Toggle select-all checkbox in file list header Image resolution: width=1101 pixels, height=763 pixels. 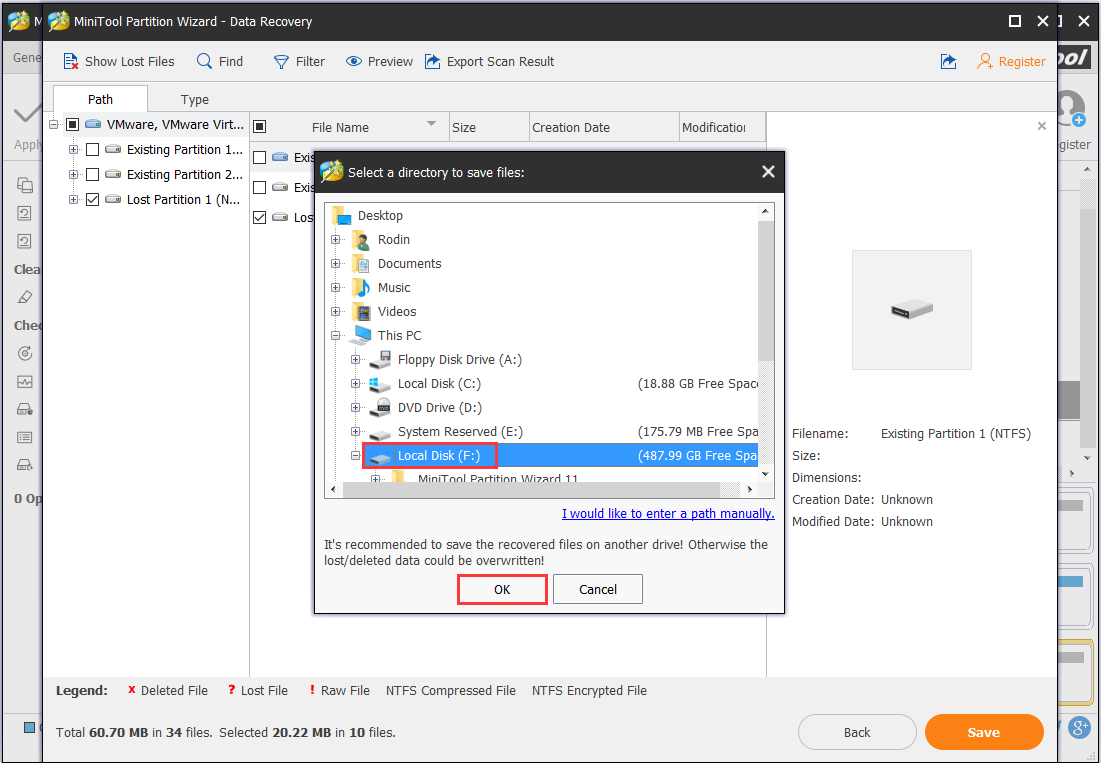pos(259,126)
